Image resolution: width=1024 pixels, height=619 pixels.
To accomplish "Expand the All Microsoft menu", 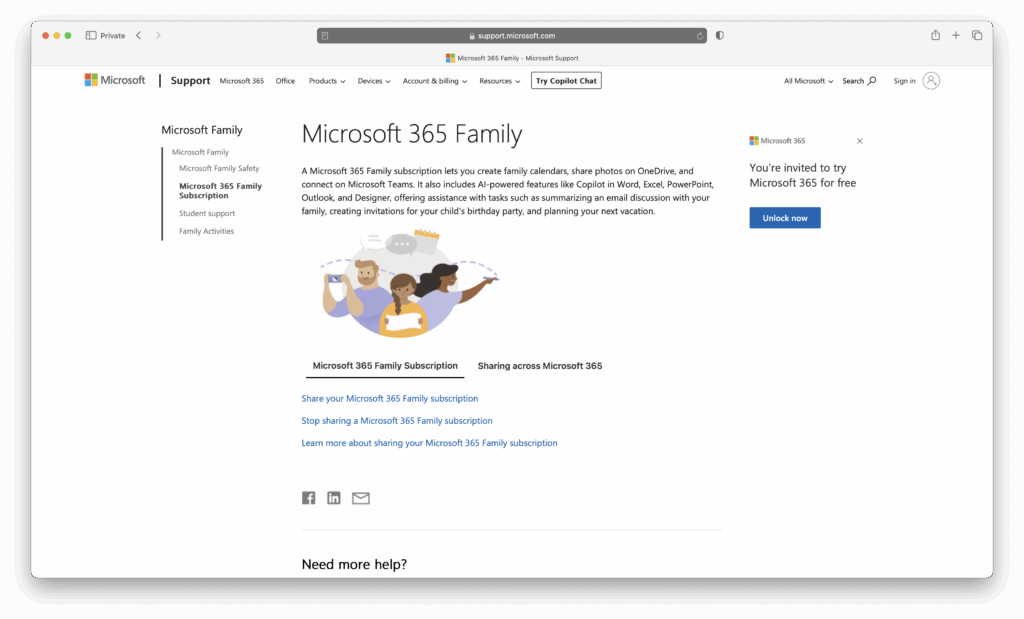I will pyautogui.click(x=808, y=81).
